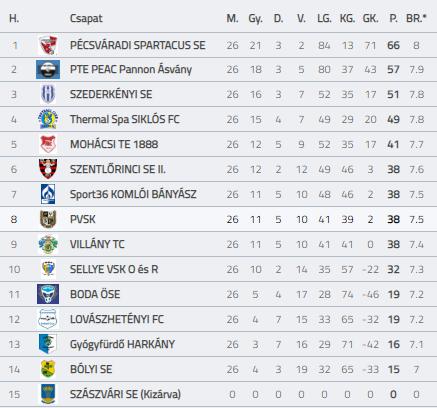Open the SELLYE VSK O és R team link

[x=114, y=269]
